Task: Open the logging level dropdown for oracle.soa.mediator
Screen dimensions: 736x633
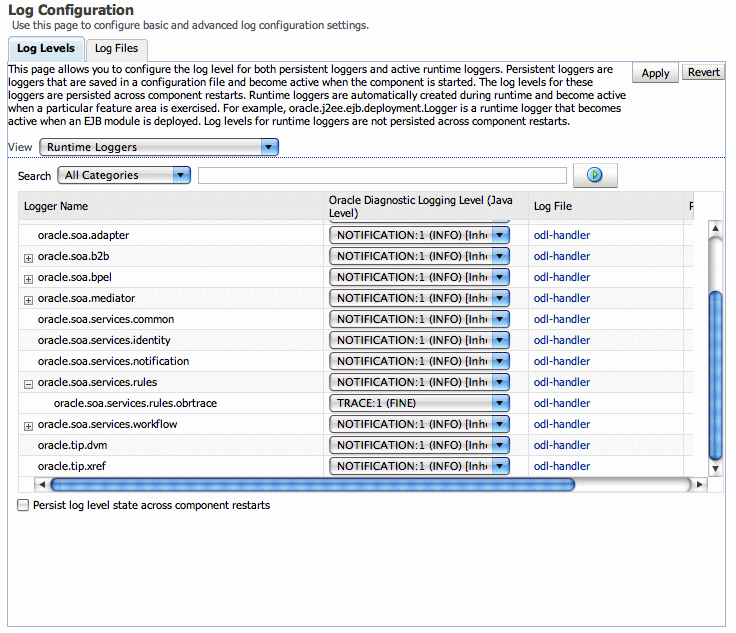Action: coord(419,298)
